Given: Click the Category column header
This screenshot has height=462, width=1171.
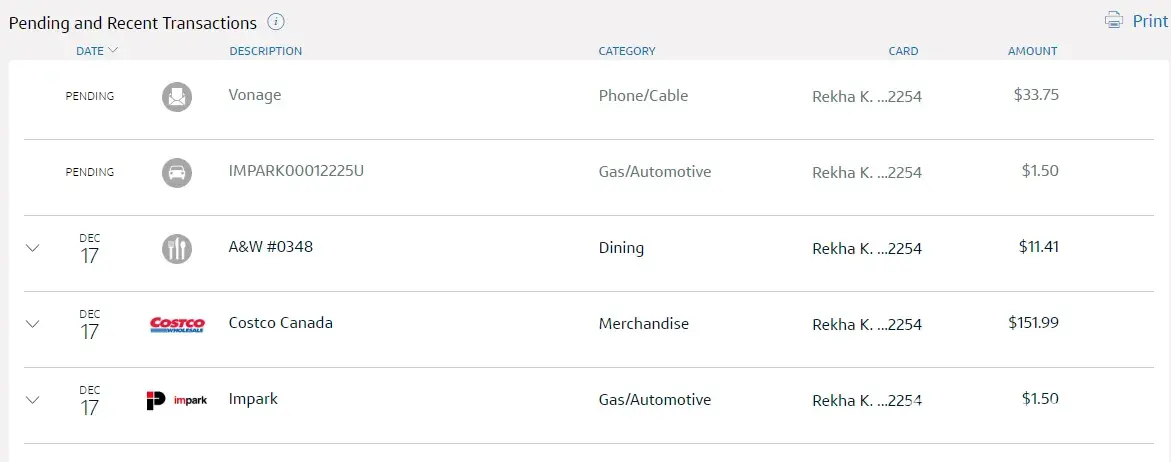Looking at the screenshot, I should coord(627,51).
